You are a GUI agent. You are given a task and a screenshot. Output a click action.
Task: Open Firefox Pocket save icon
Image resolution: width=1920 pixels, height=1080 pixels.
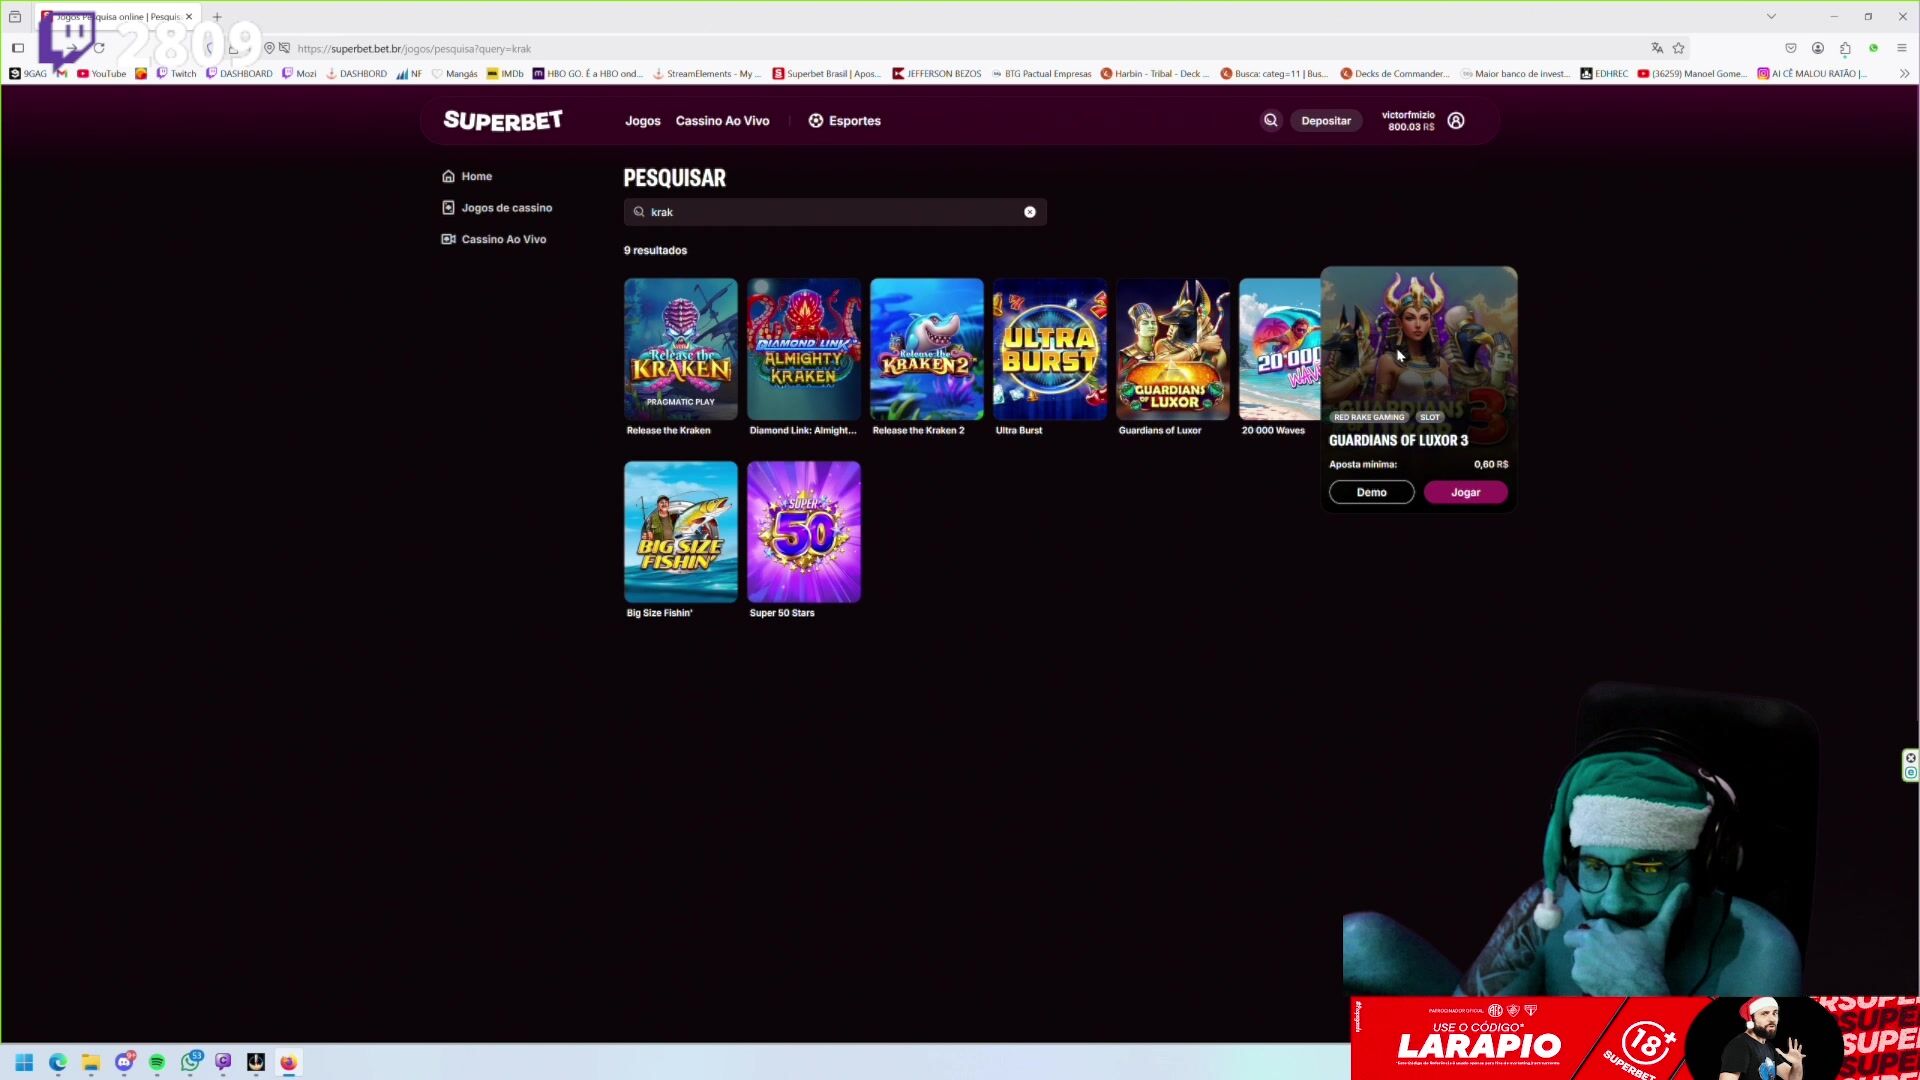pyautogui.click(x=1791, y=48)
